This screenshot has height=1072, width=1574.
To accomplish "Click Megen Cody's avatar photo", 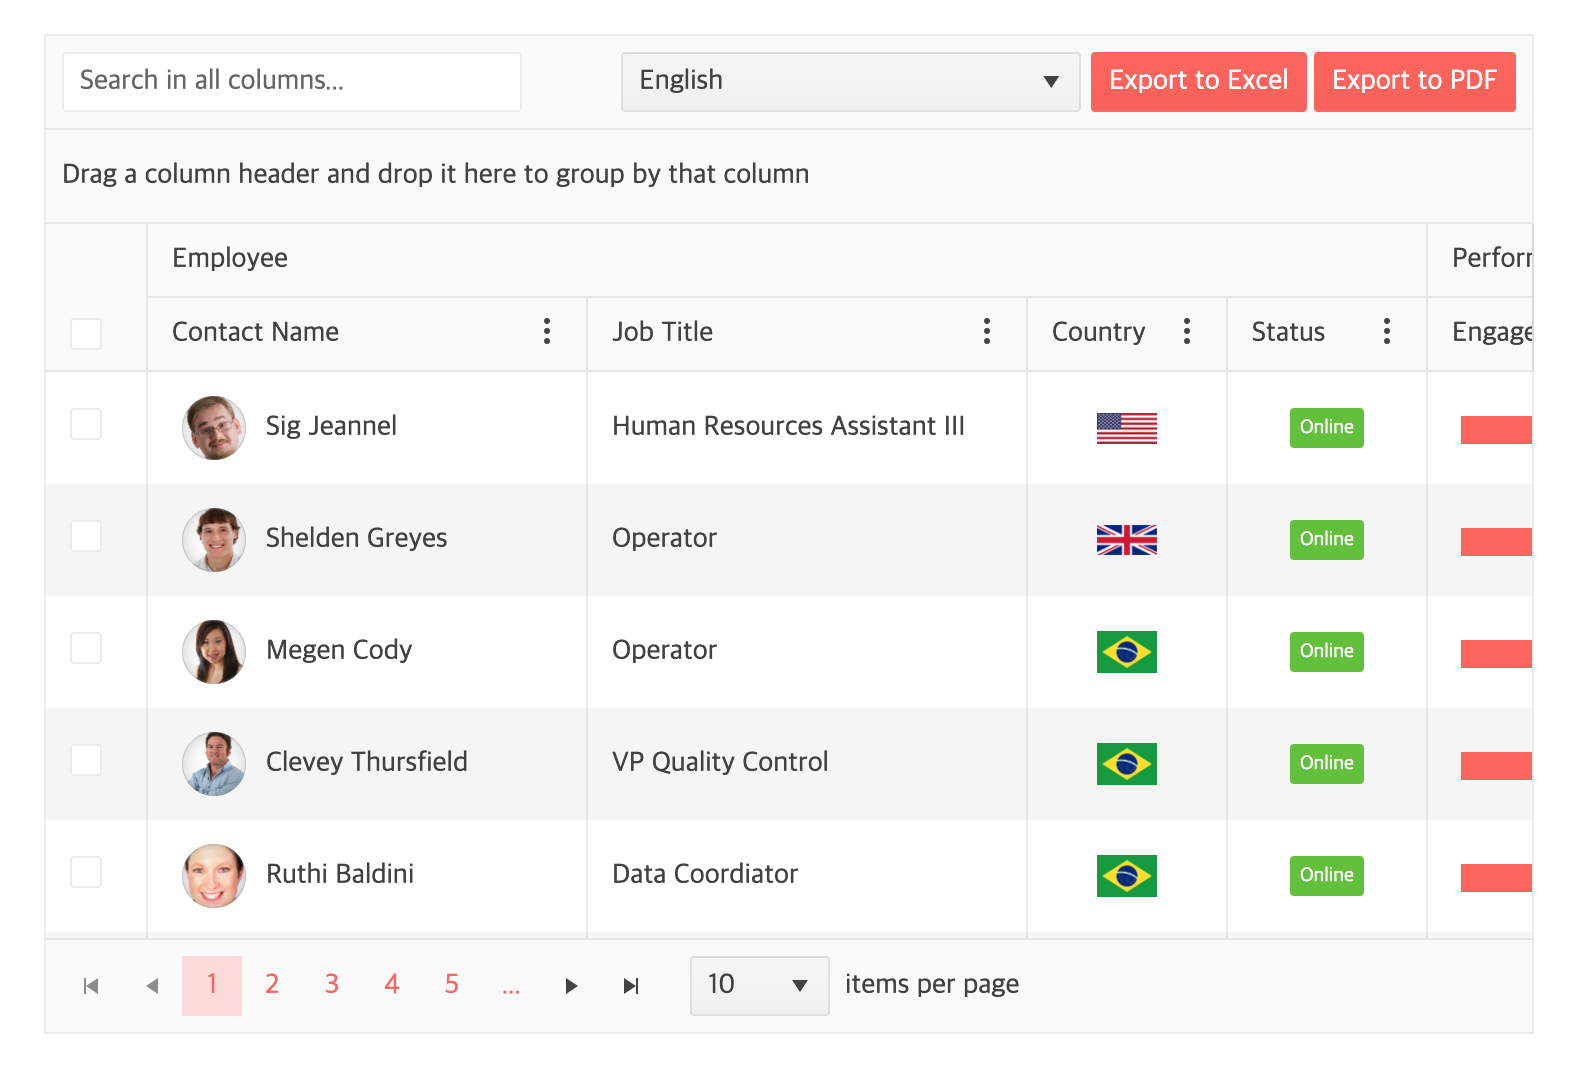I will click(x=214, y=652).
